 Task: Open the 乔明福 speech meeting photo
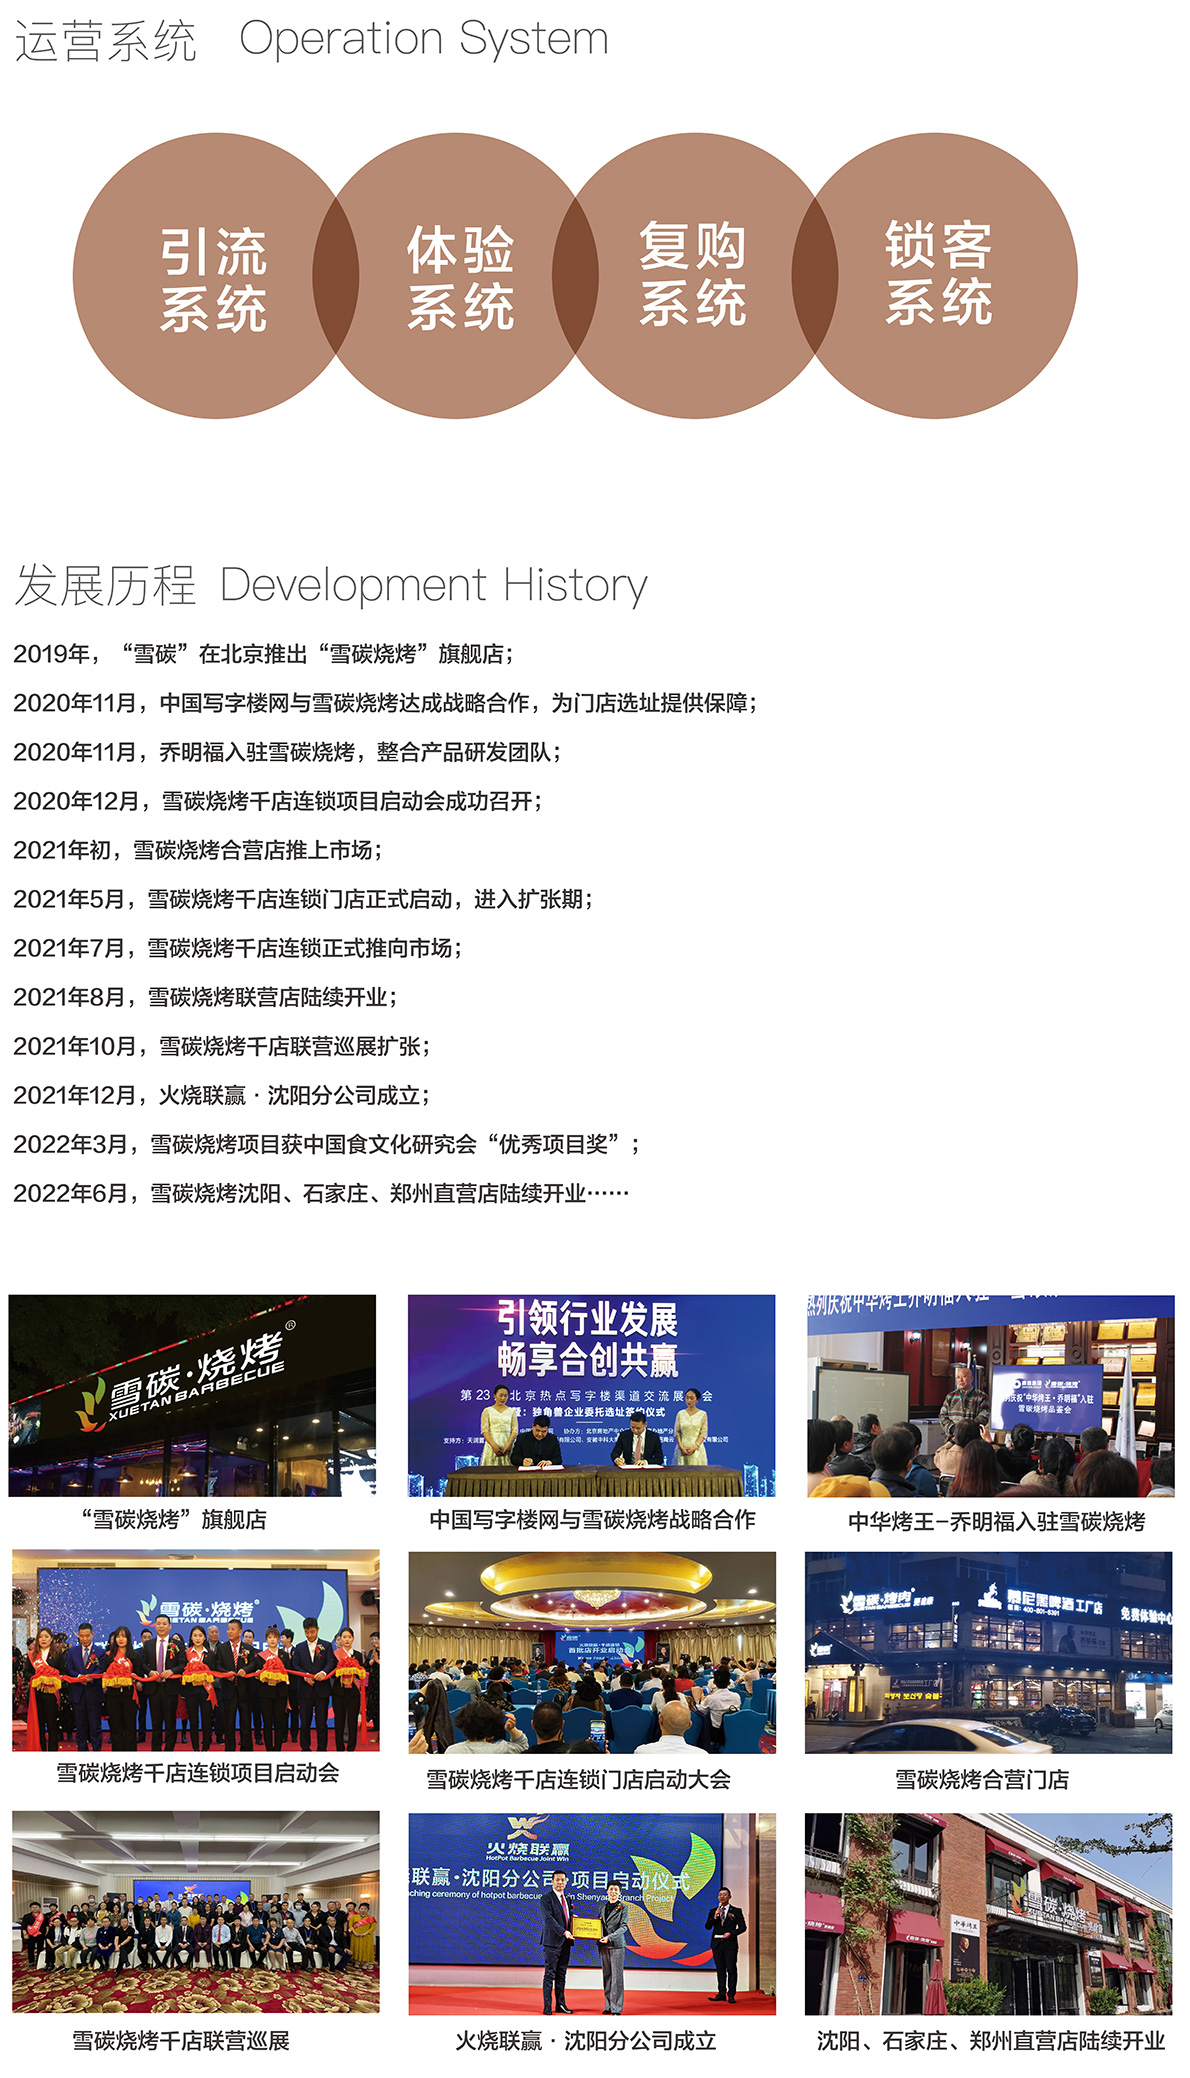(991, 1395)
